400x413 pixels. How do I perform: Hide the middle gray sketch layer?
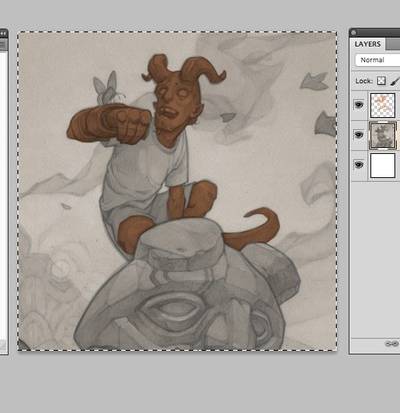[359, 135]
